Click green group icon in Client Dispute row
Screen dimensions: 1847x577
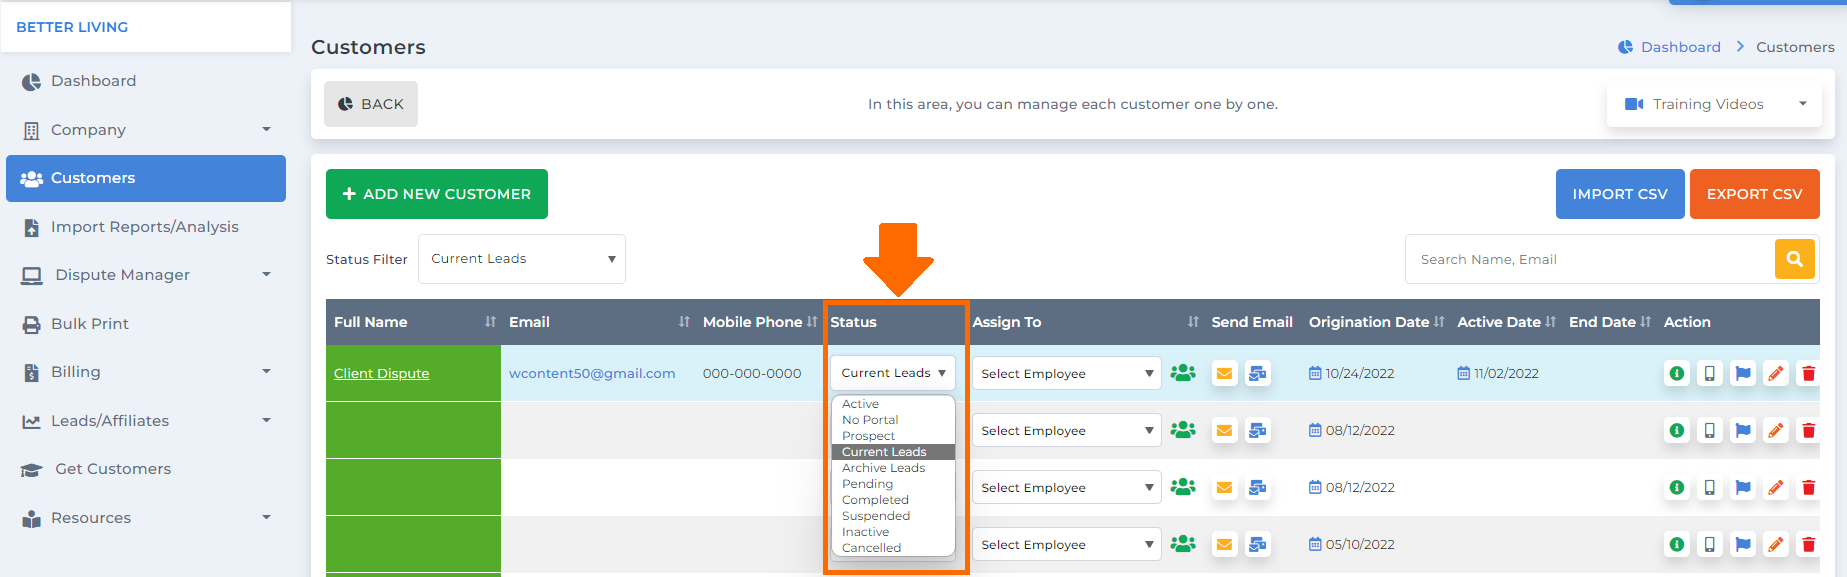coord(1183,373)
